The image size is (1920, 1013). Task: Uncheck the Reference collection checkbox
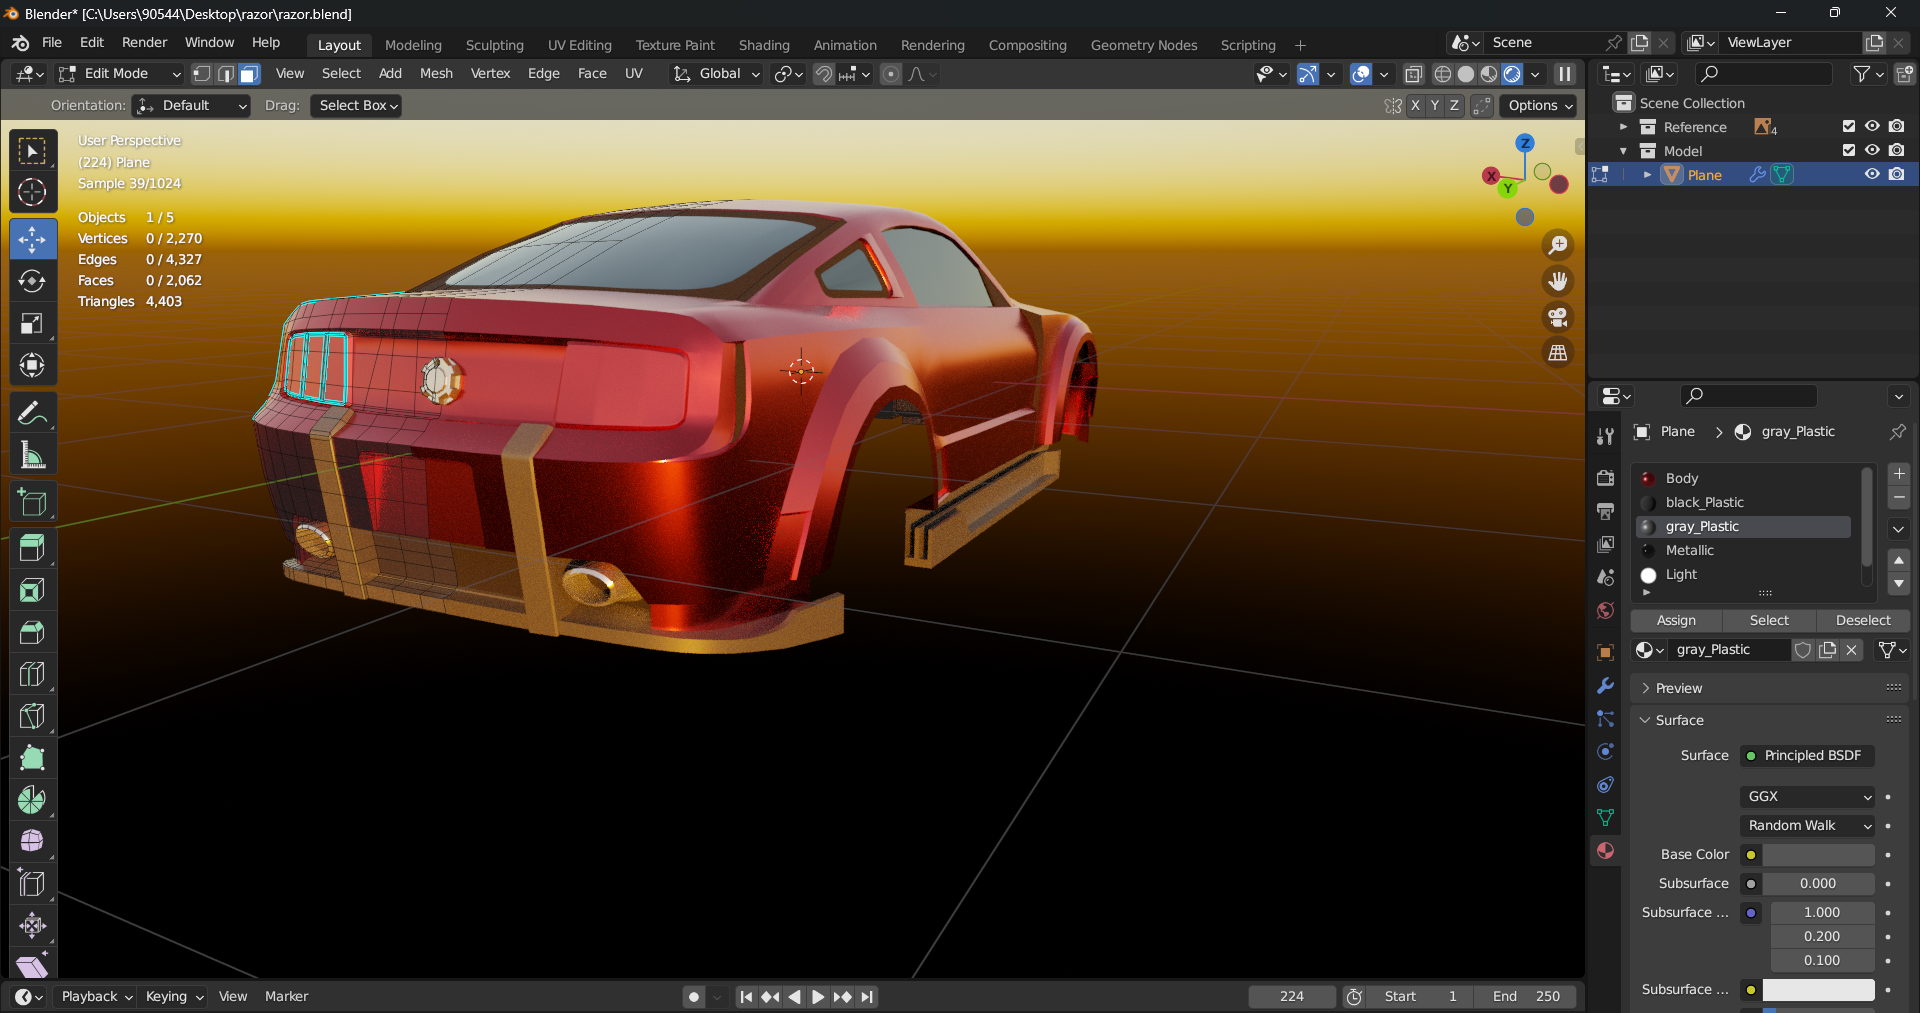click(1848, 126)
